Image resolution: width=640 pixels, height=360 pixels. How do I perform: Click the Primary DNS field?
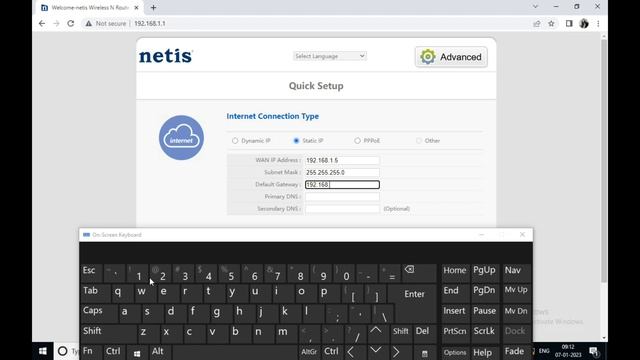click(342, 197)
